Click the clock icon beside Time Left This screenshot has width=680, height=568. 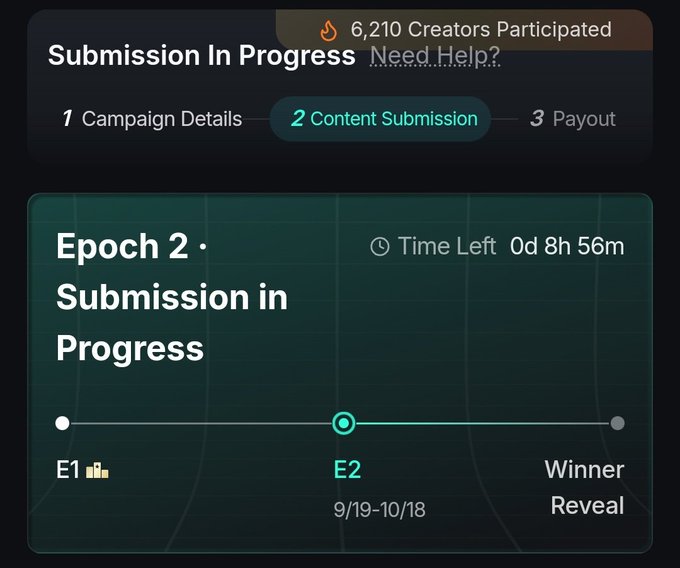point(380,246)
